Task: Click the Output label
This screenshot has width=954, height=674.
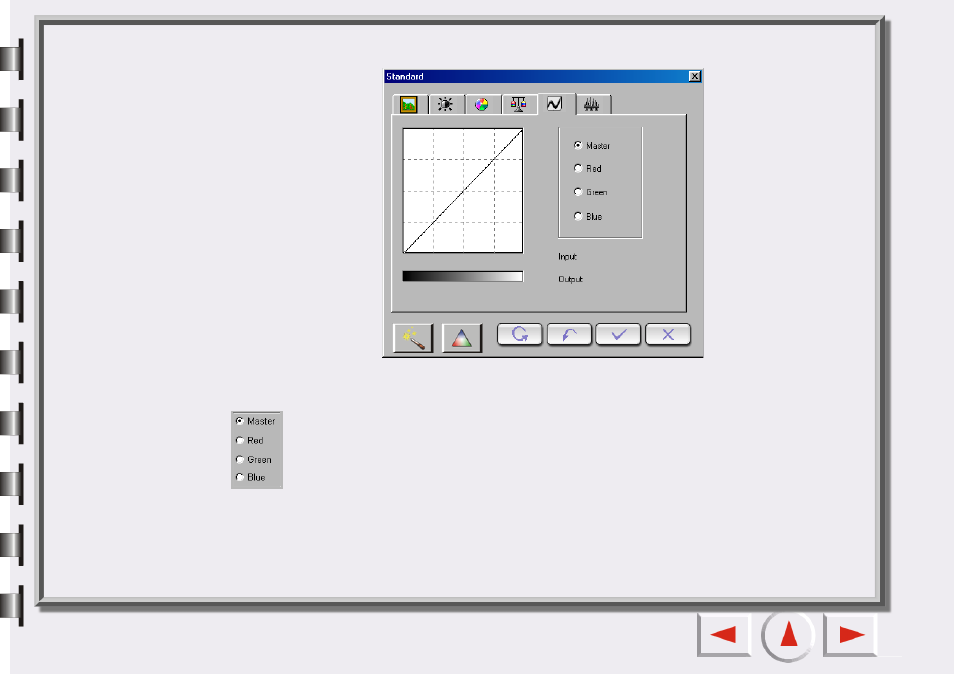Action: tap(571, 279)
